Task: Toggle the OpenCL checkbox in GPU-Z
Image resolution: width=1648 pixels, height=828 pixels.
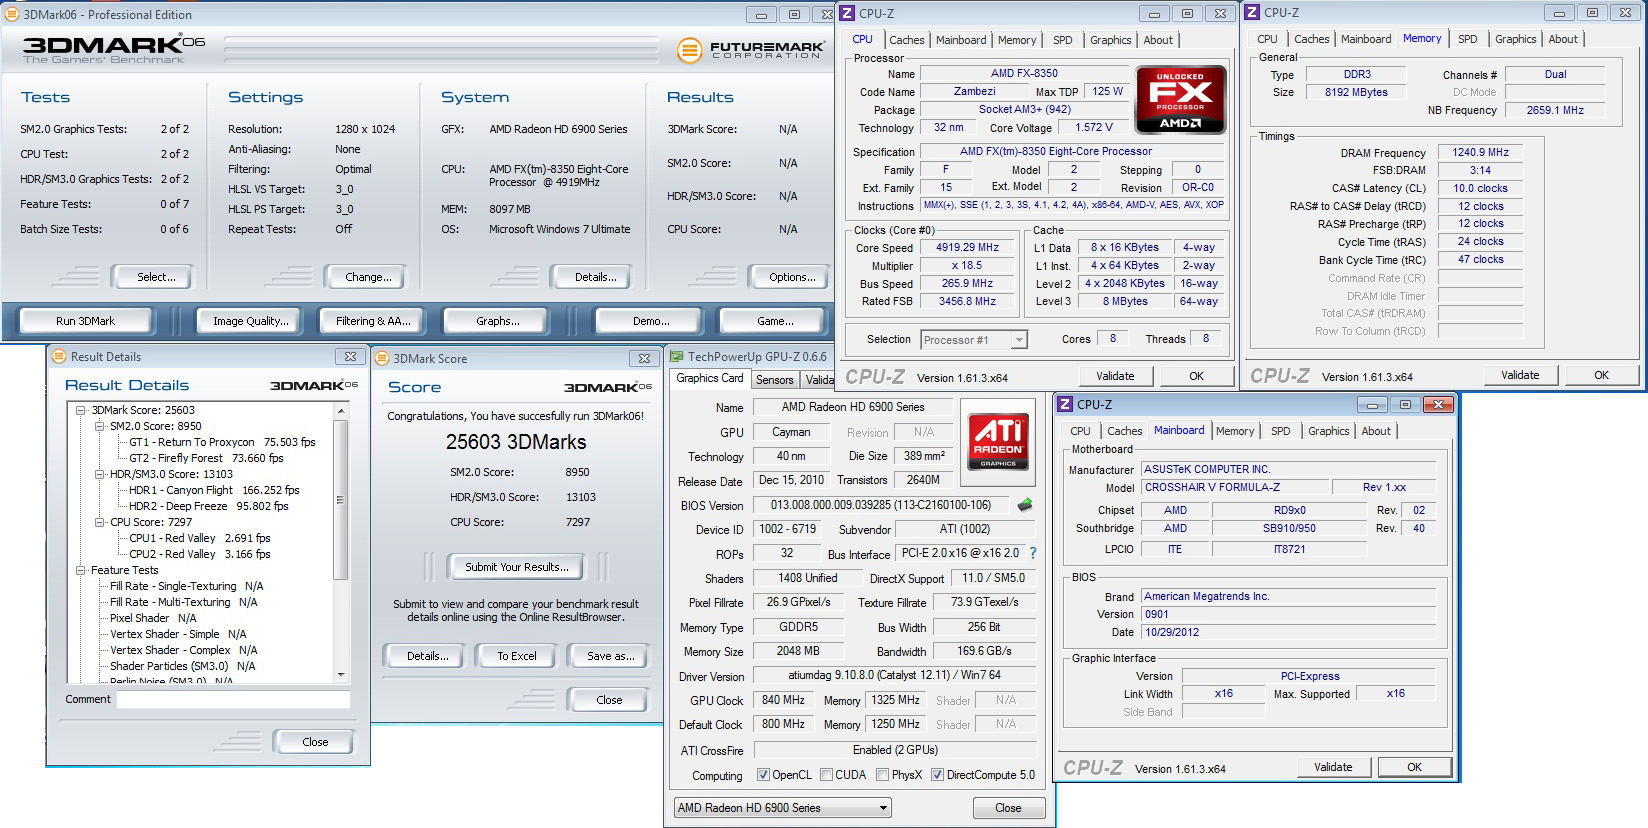Action: point(764,775)
